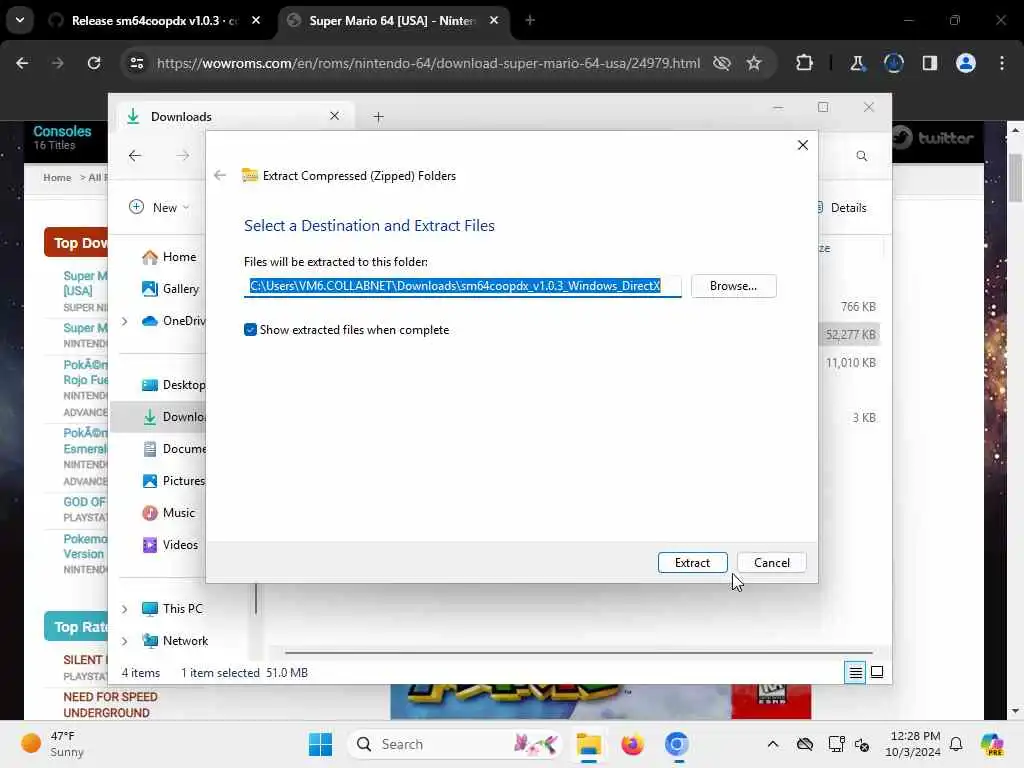Click the wowroms URL address bar
The width and height of the screenshot is (1024, 768).
pyautogui.click(x=428, y=63)
